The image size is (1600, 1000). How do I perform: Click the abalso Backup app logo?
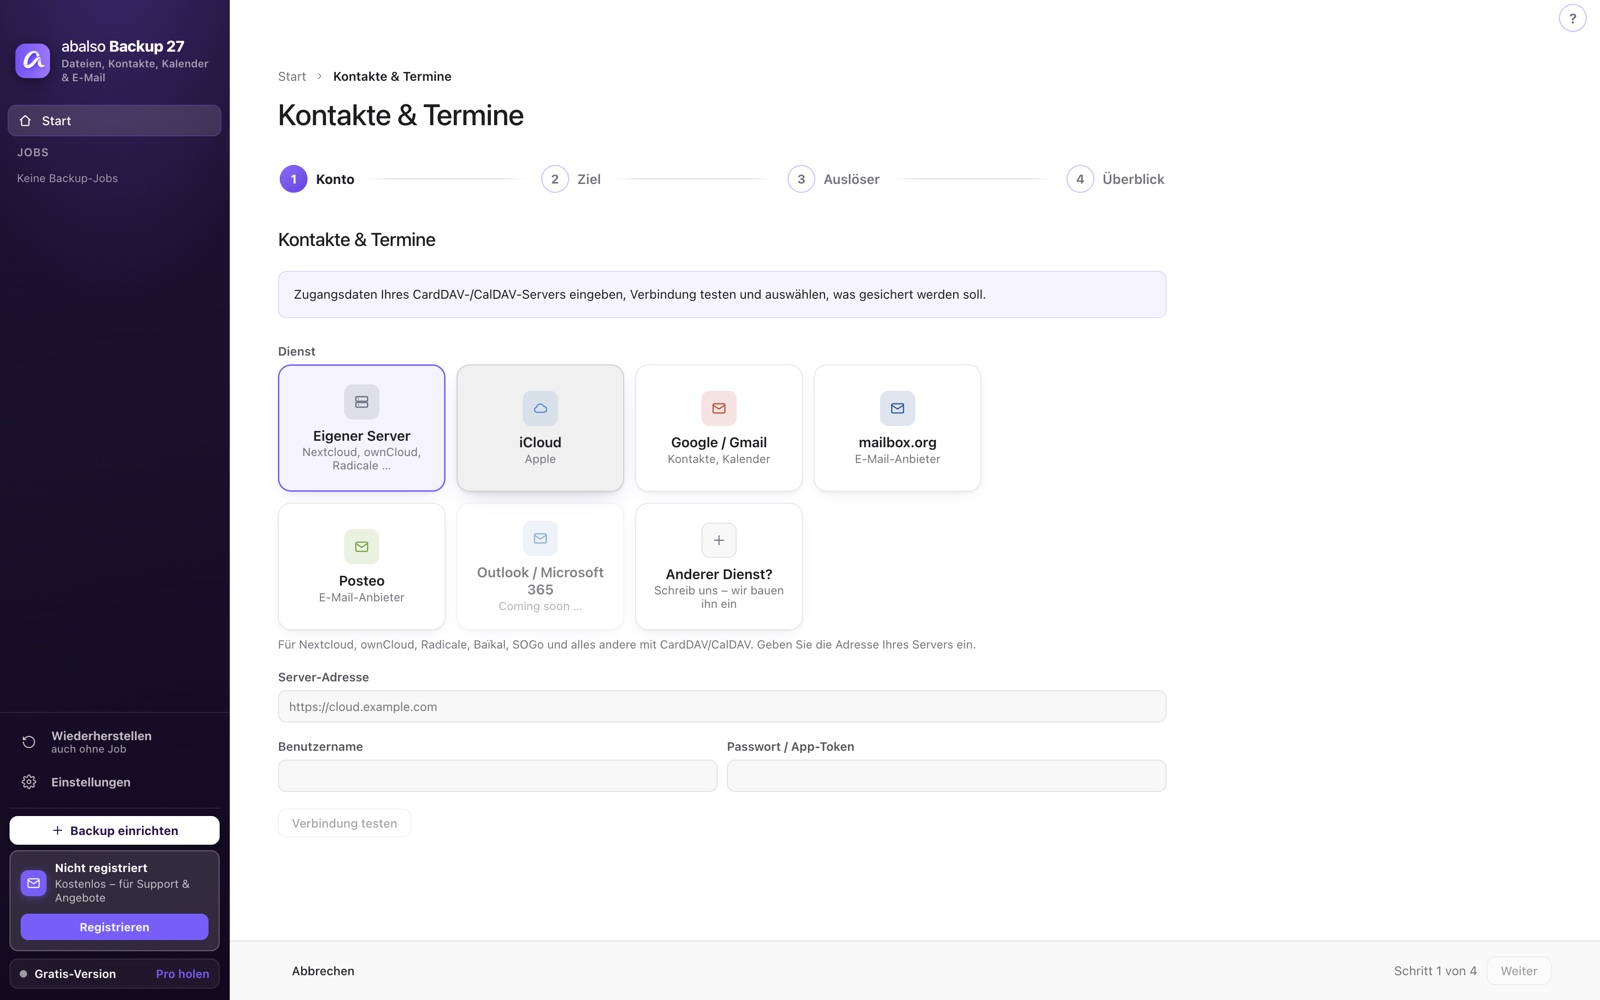(x=33, y=60)
